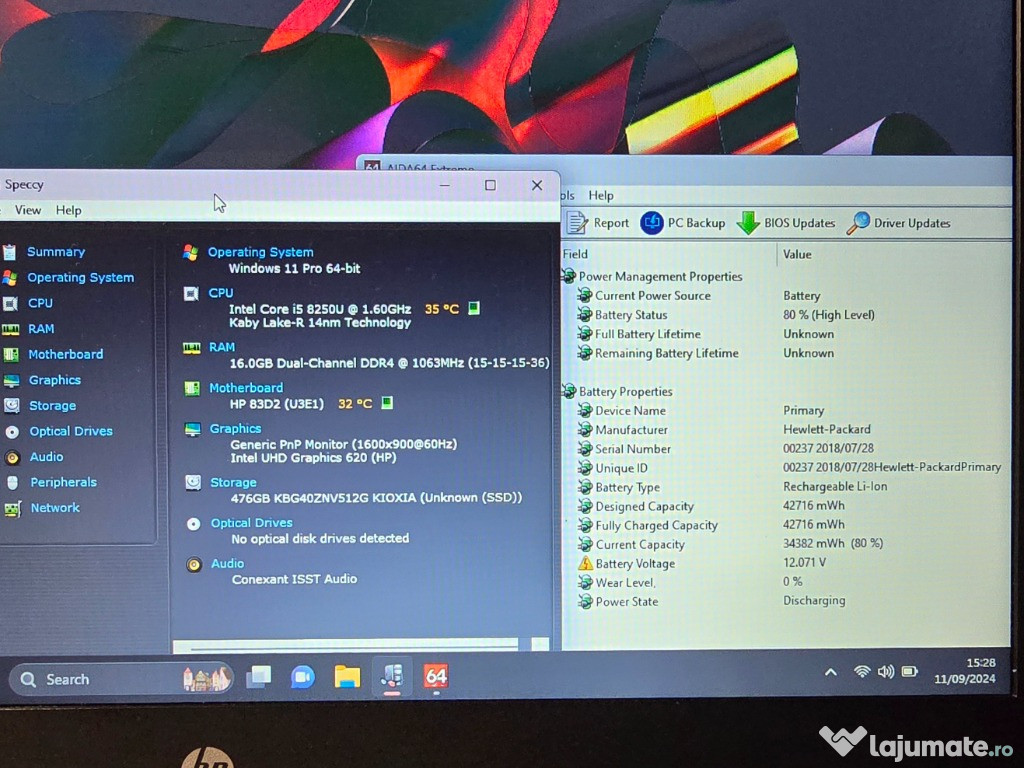The image size is (1024, 768).
Task: Click the AIDA64 Report toolbar button
Action: pyautogui.click(x=598, y=223)
